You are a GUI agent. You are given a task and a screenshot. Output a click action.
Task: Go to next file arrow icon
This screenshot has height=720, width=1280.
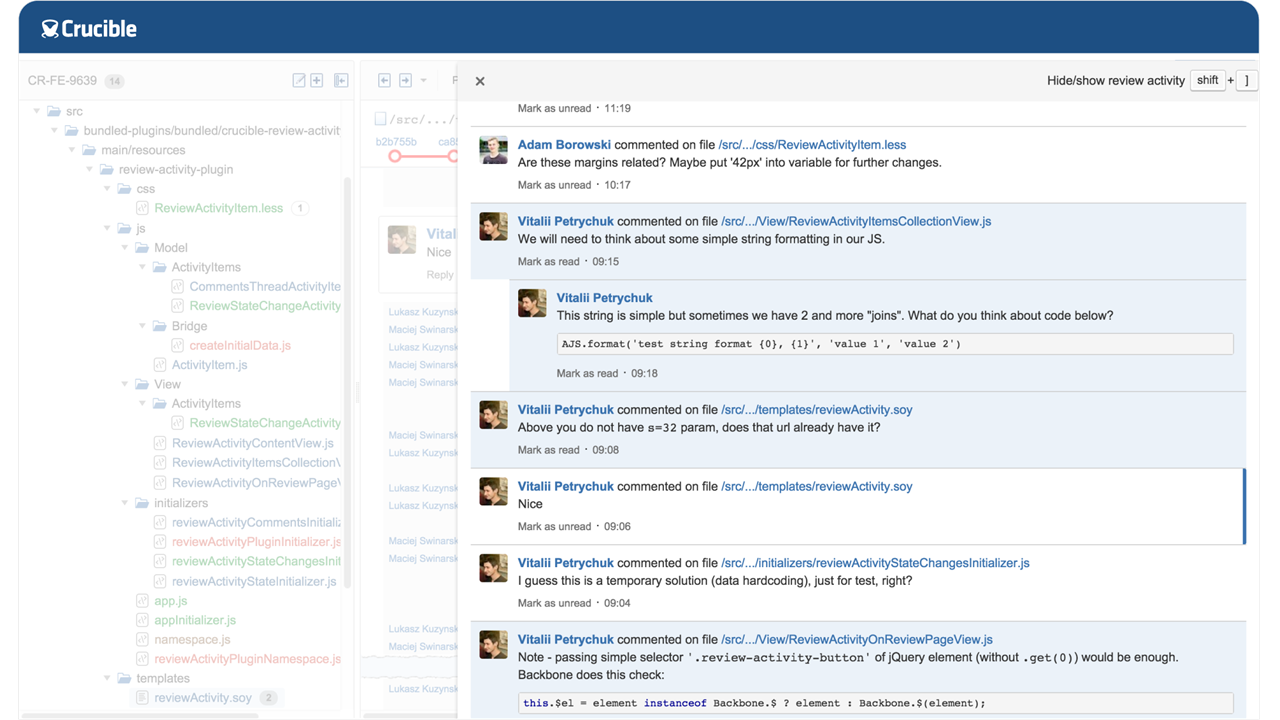[x=405, y=81]
